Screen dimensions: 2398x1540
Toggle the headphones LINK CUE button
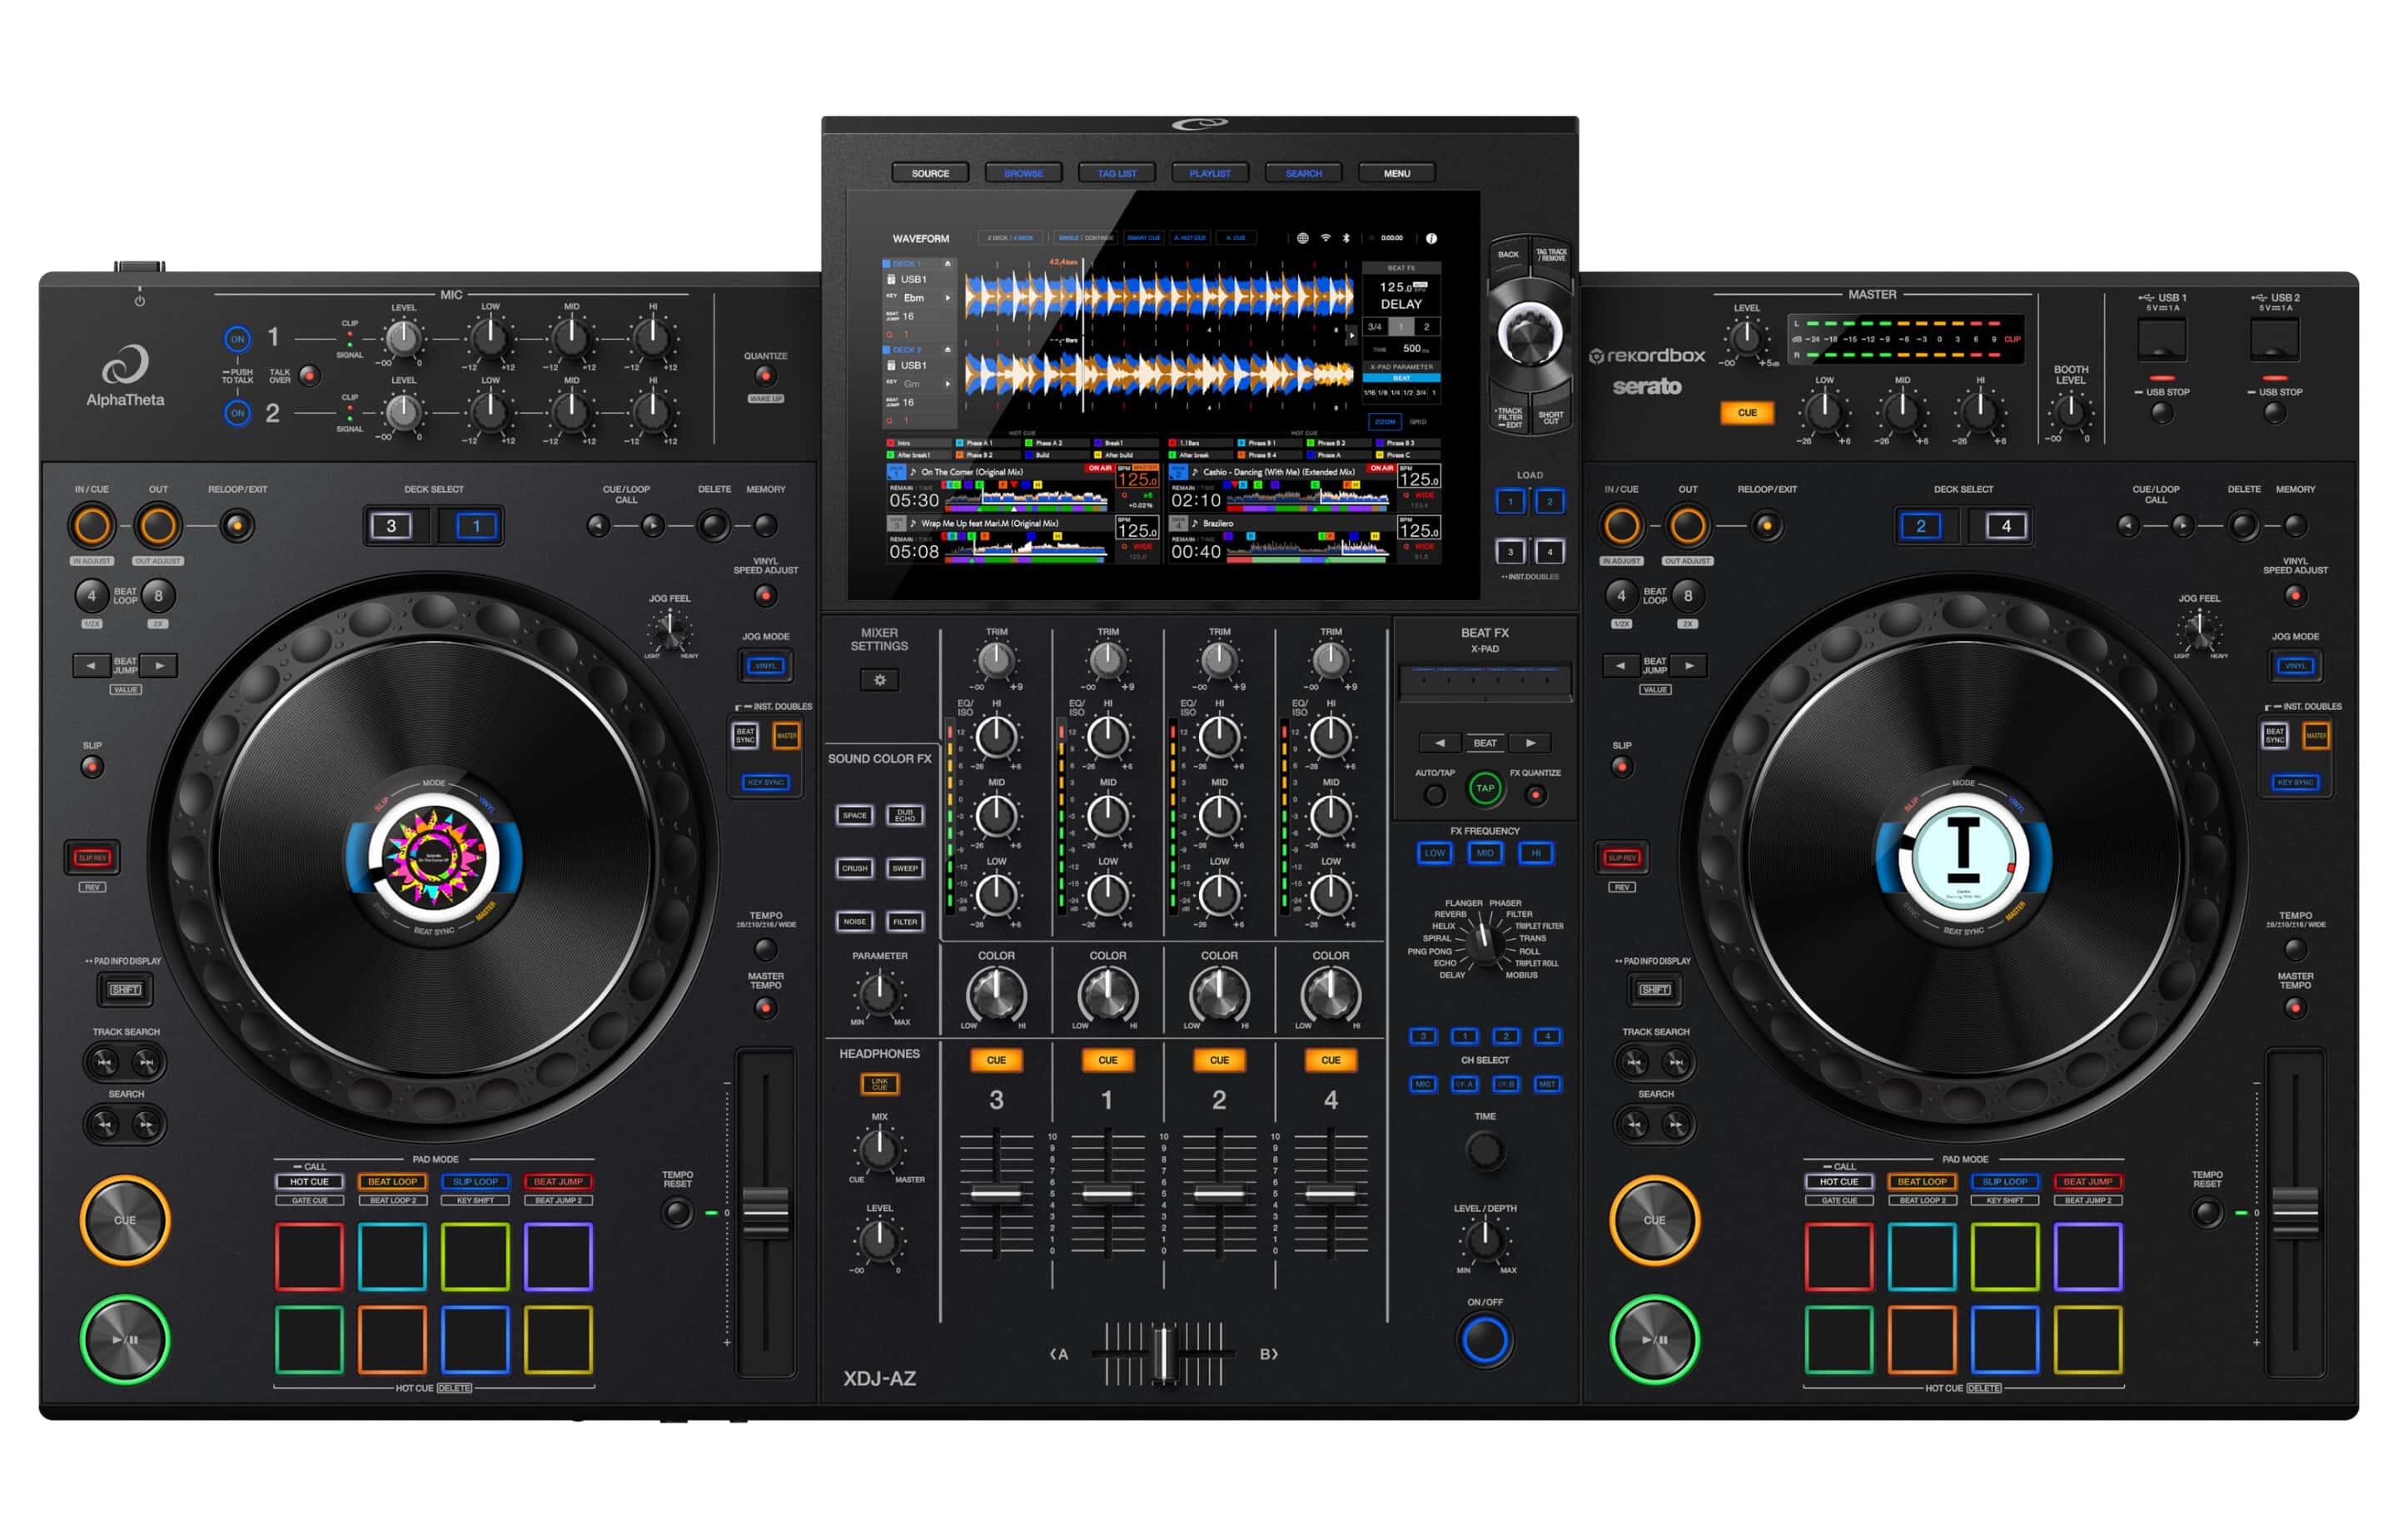[879, 1084]
